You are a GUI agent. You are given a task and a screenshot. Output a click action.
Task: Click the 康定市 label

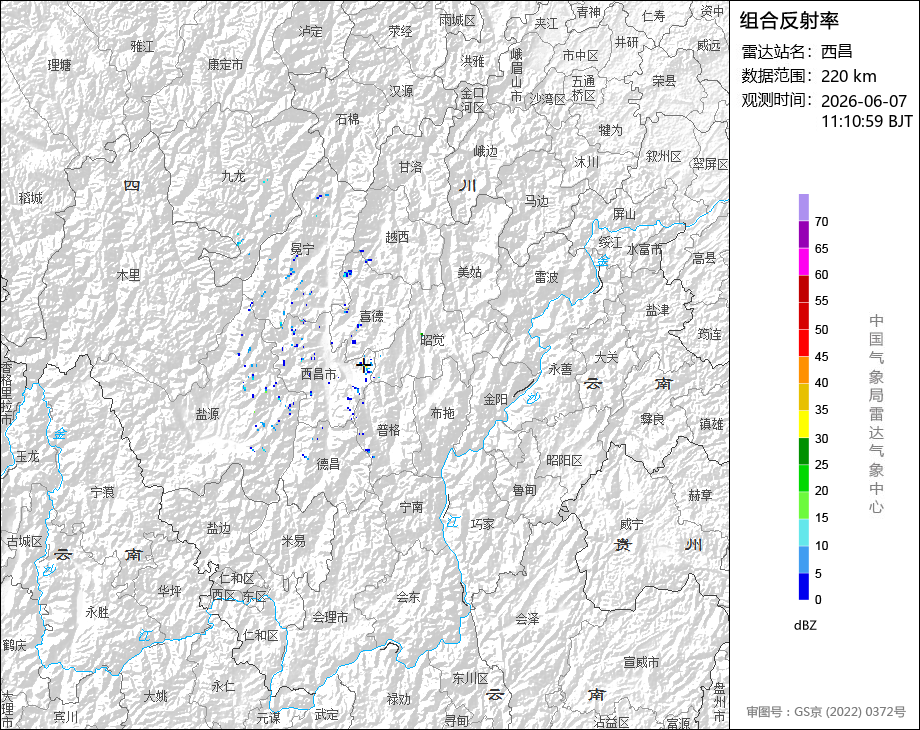point(225,65)
